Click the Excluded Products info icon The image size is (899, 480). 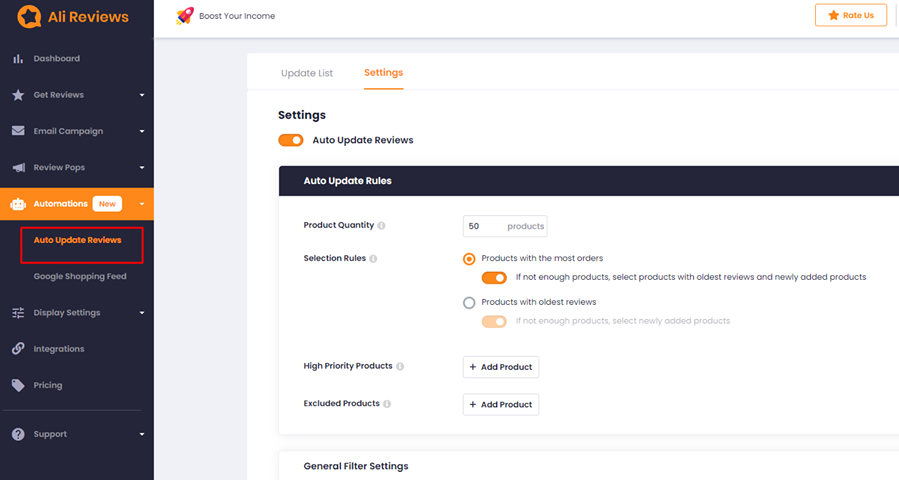(387, 404)
